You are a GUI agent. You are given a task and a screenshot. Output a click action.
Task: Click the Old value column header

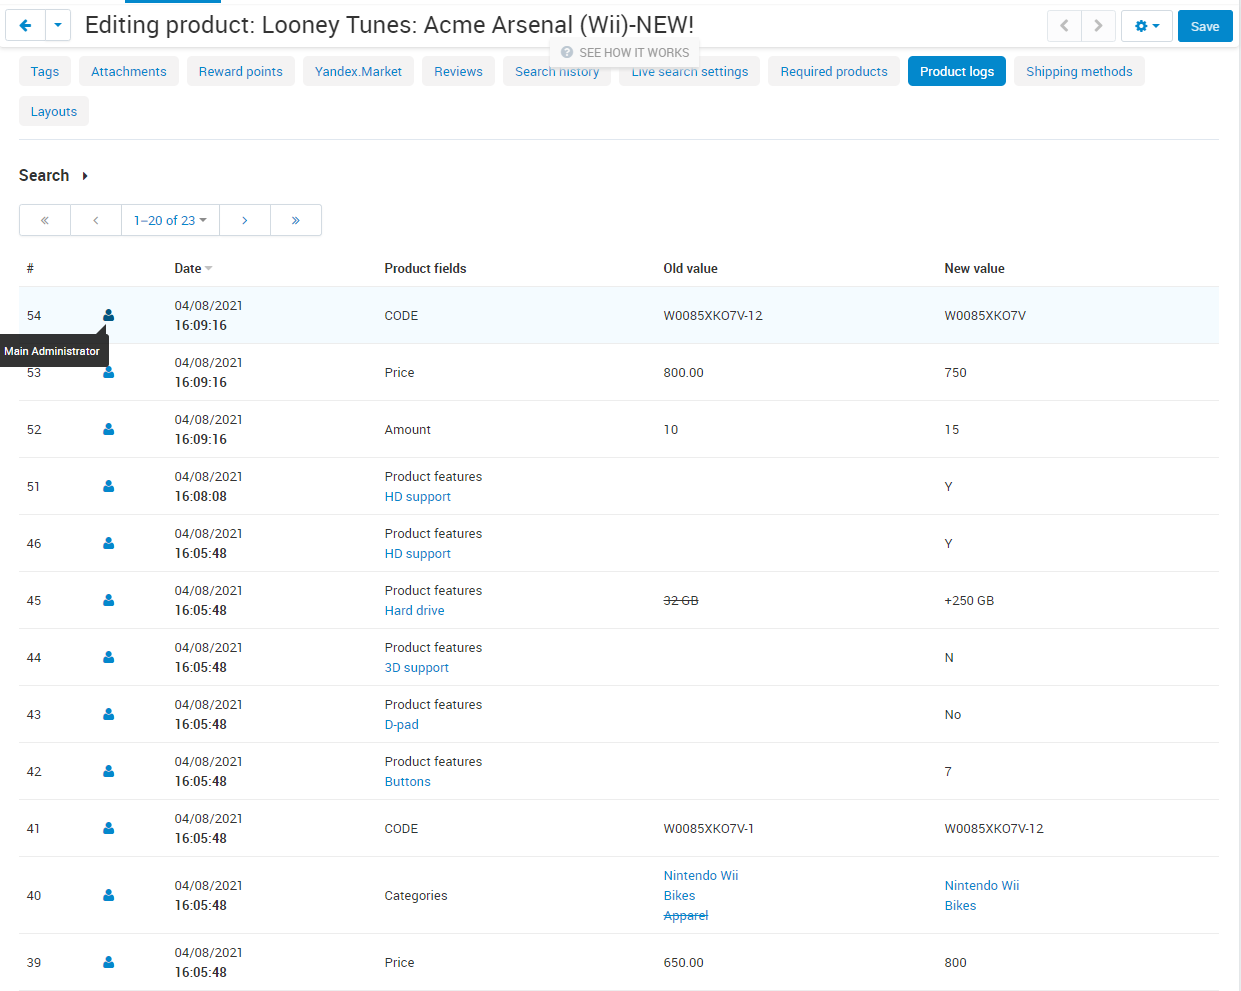[690, 268]
